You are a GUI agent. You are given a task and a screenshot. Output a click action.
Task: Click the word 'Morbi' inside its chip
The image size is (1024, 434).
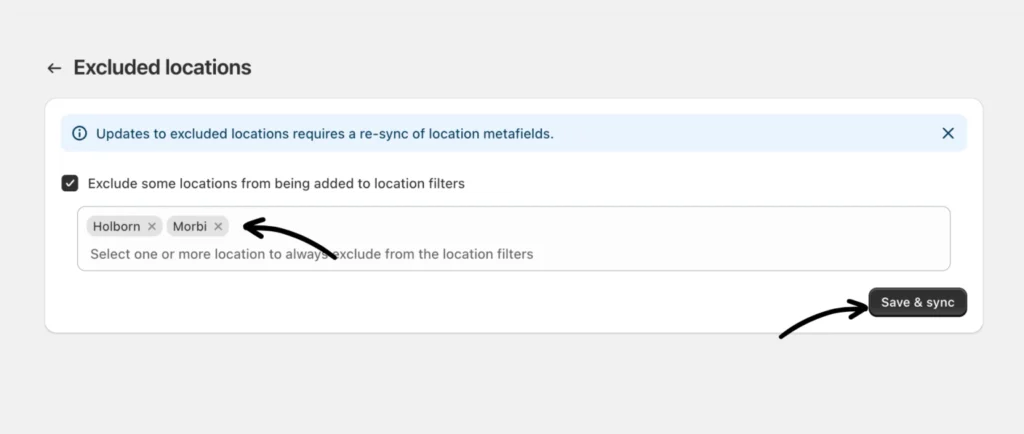point(190,226)
